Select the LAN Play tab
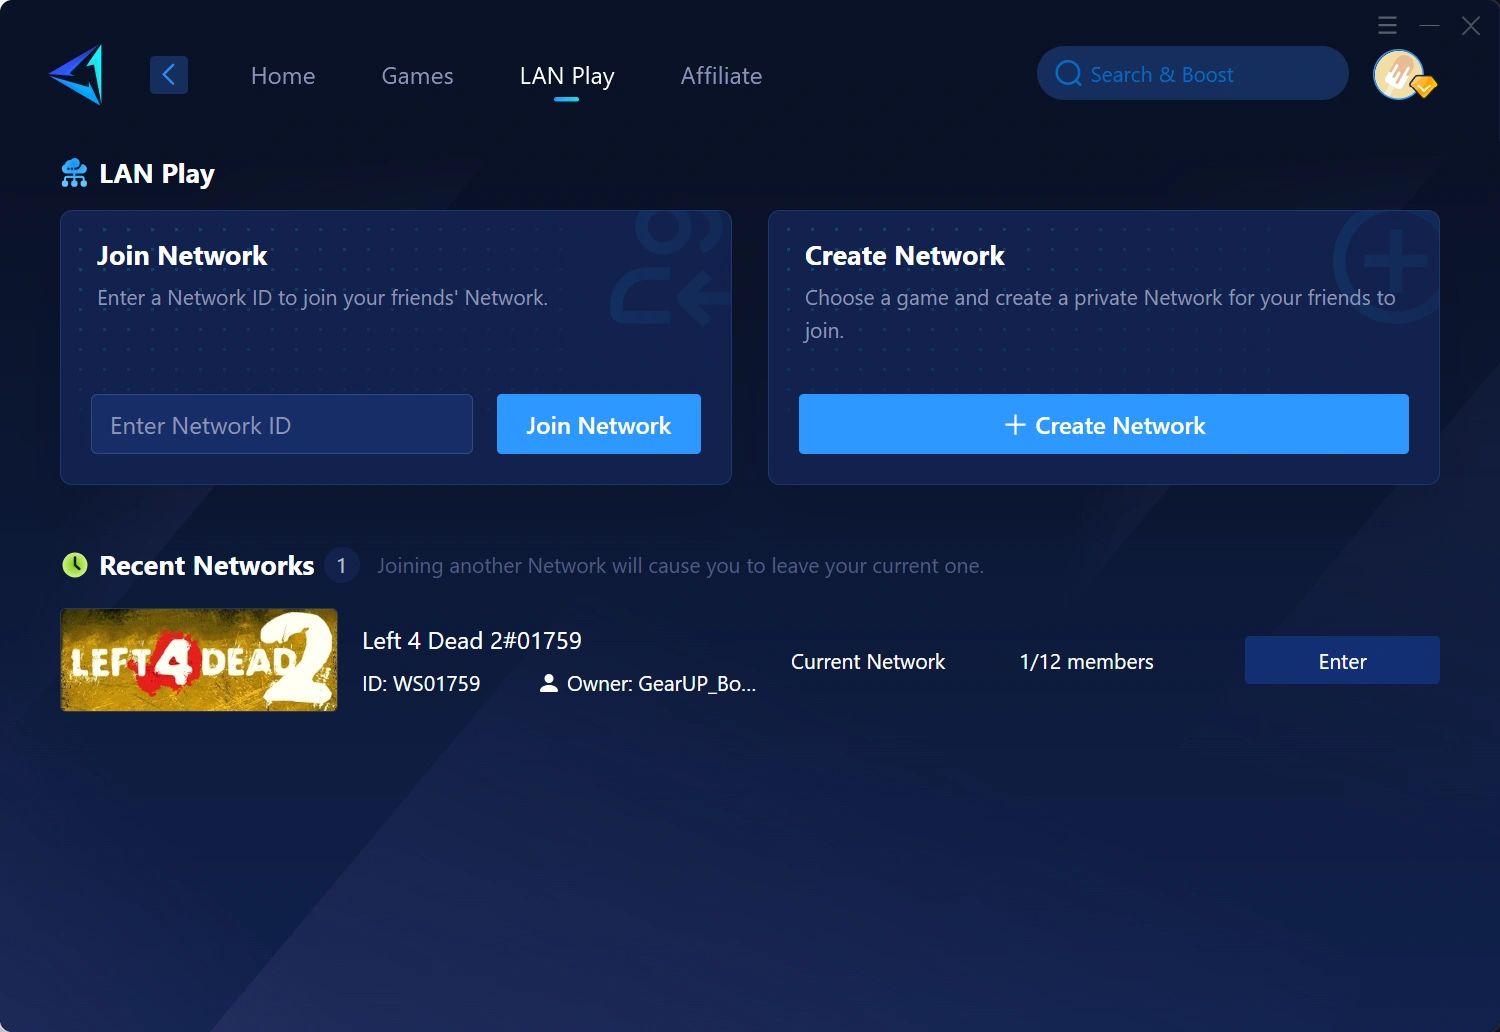This screenshot has height=1032, width=1500. 567,76
